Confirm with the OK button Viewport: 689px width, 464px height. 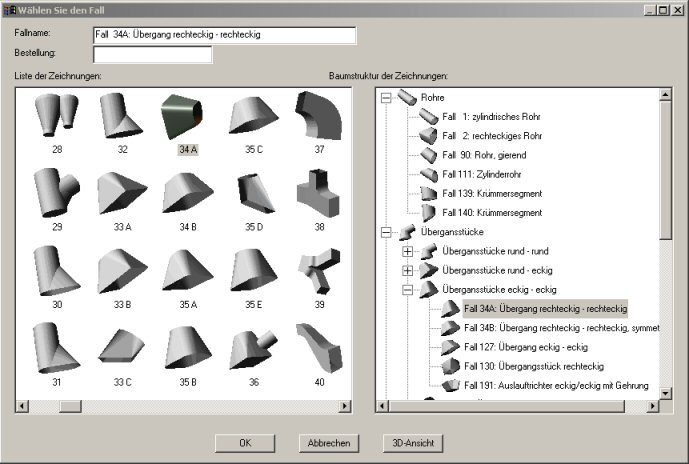click(x=245, y=443)
